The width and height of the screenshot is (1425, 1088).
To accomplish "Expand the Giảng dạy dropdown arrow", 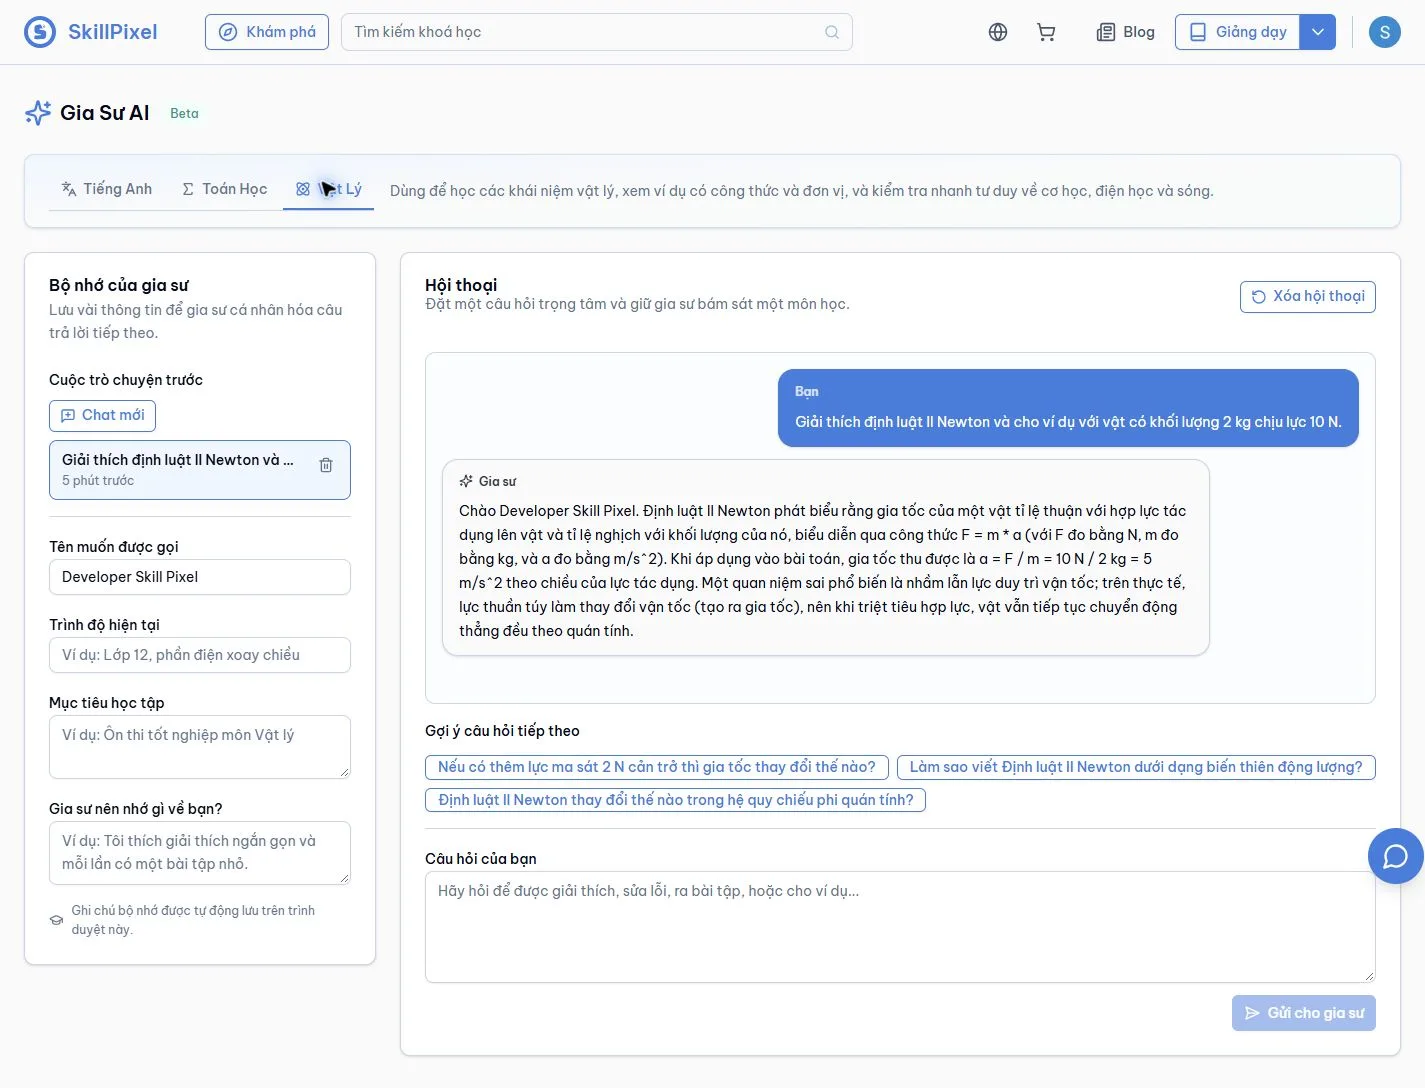I will coord(1318,32).
